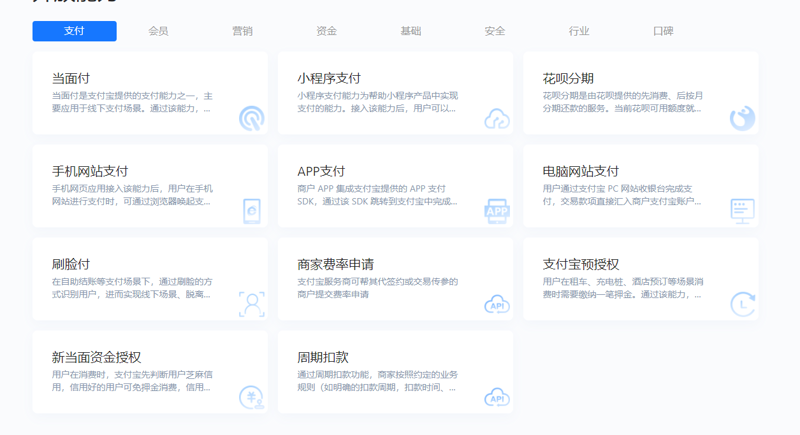Image resolution: width=800 pixels, height=435 pixels.
Task: Click the 刷脸付 description text
Action: point(132,288)
